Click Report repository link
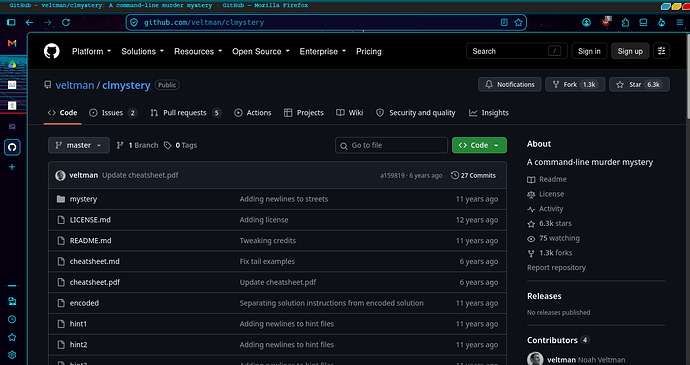The width and height of the screenshot is (690, 365). 556,268
